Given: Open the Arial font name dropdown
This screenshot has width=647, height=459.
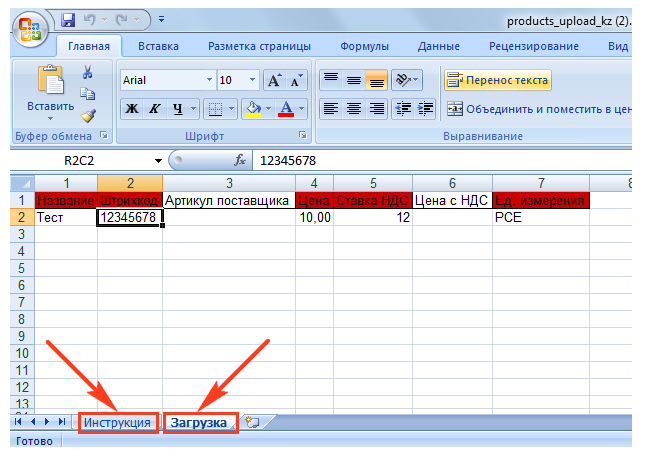Looking at the screenshot, I should click(x=209, y=80).
